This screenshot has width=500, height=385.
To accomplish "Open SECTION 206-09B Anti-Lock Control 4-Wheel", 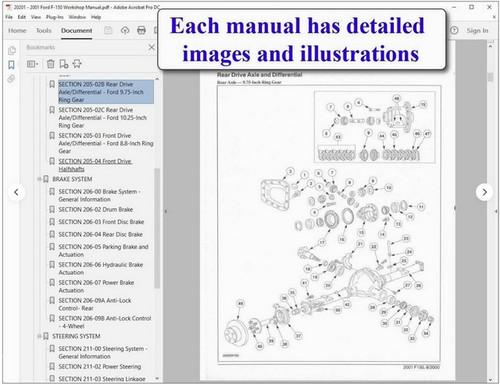I will point(105,322).
